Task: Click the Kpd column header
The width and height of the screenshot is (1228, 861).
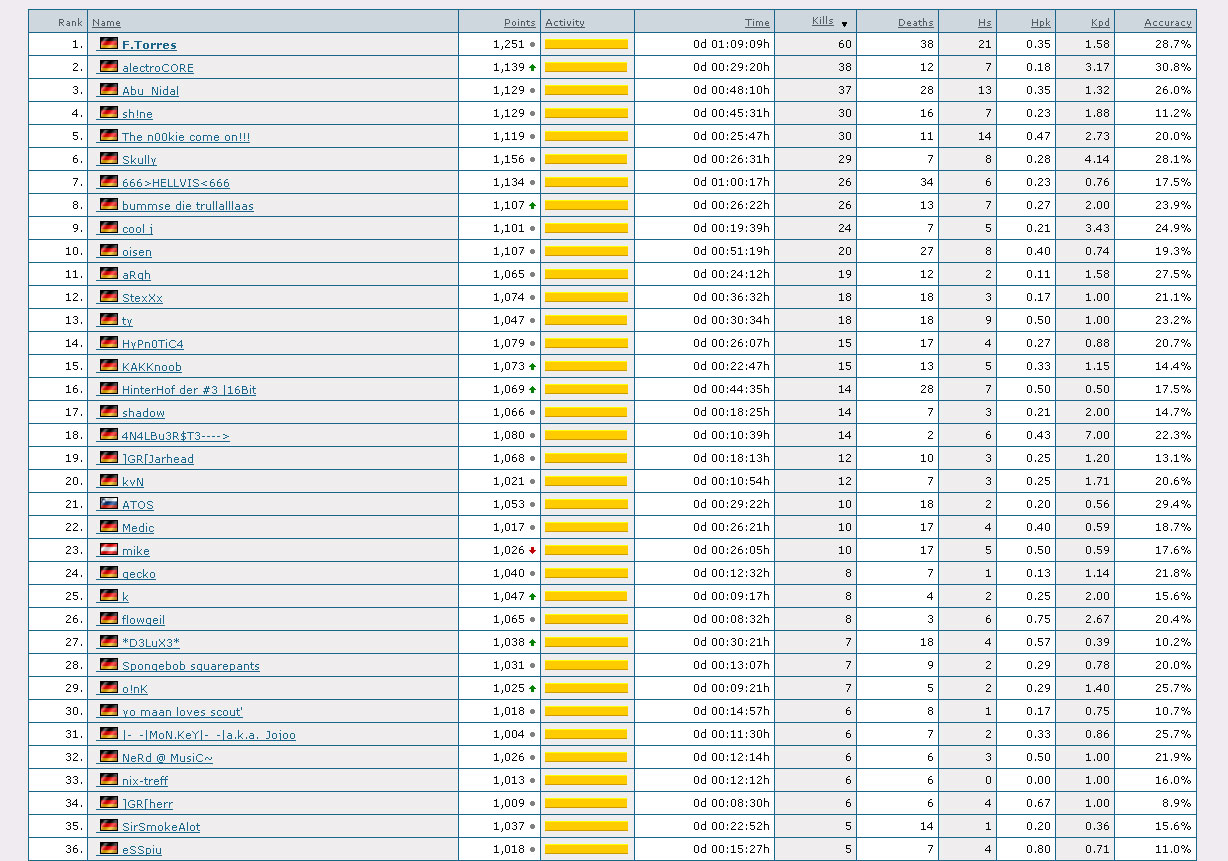Action: tap(1100, 22)
